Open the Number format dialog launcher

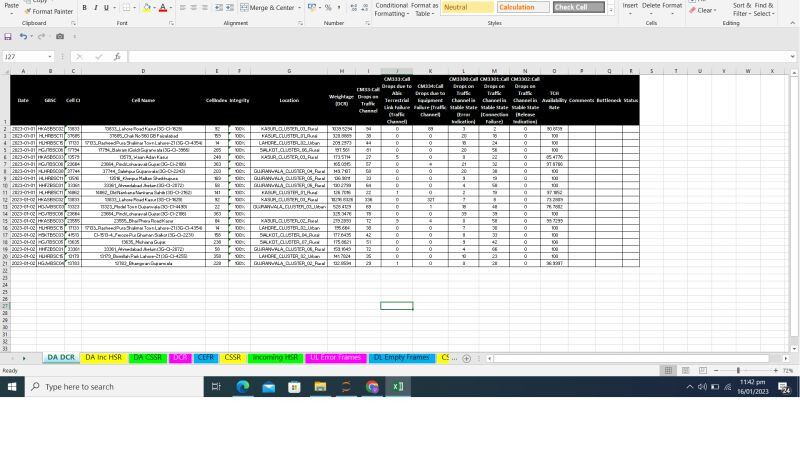coord(367,23)
